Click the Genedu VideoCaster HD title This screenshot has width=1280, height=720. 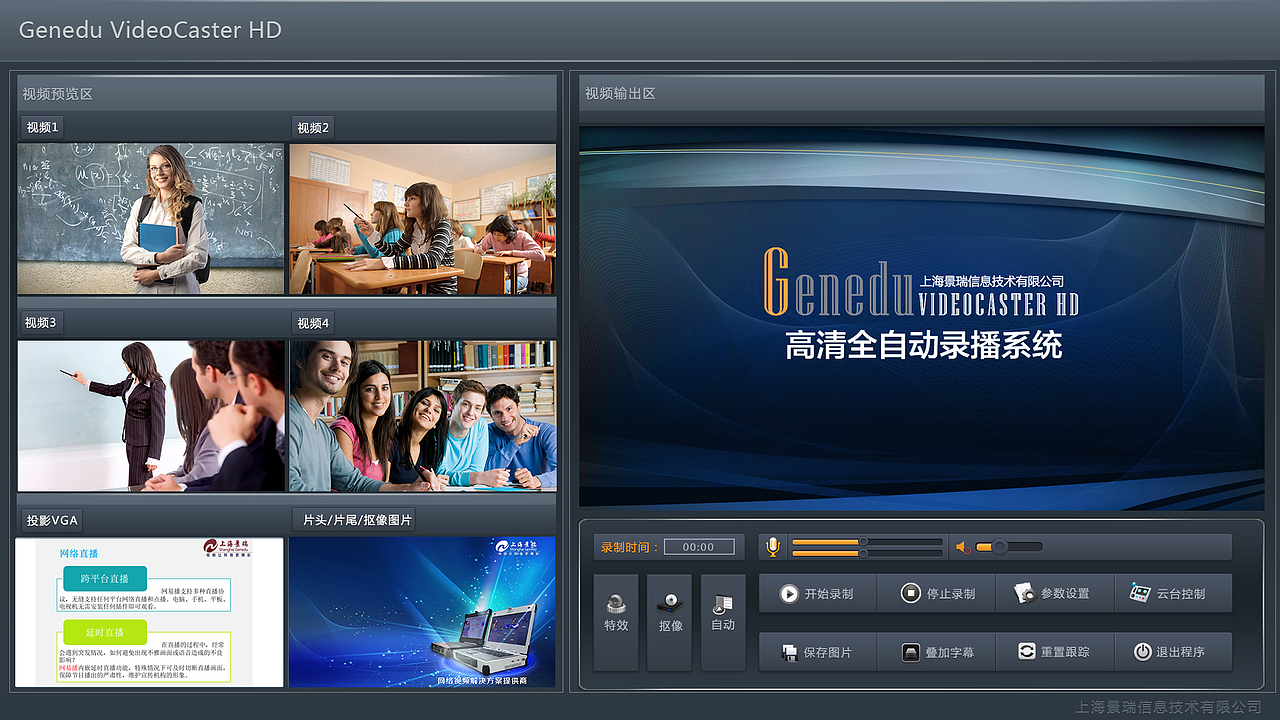(150, 30)
